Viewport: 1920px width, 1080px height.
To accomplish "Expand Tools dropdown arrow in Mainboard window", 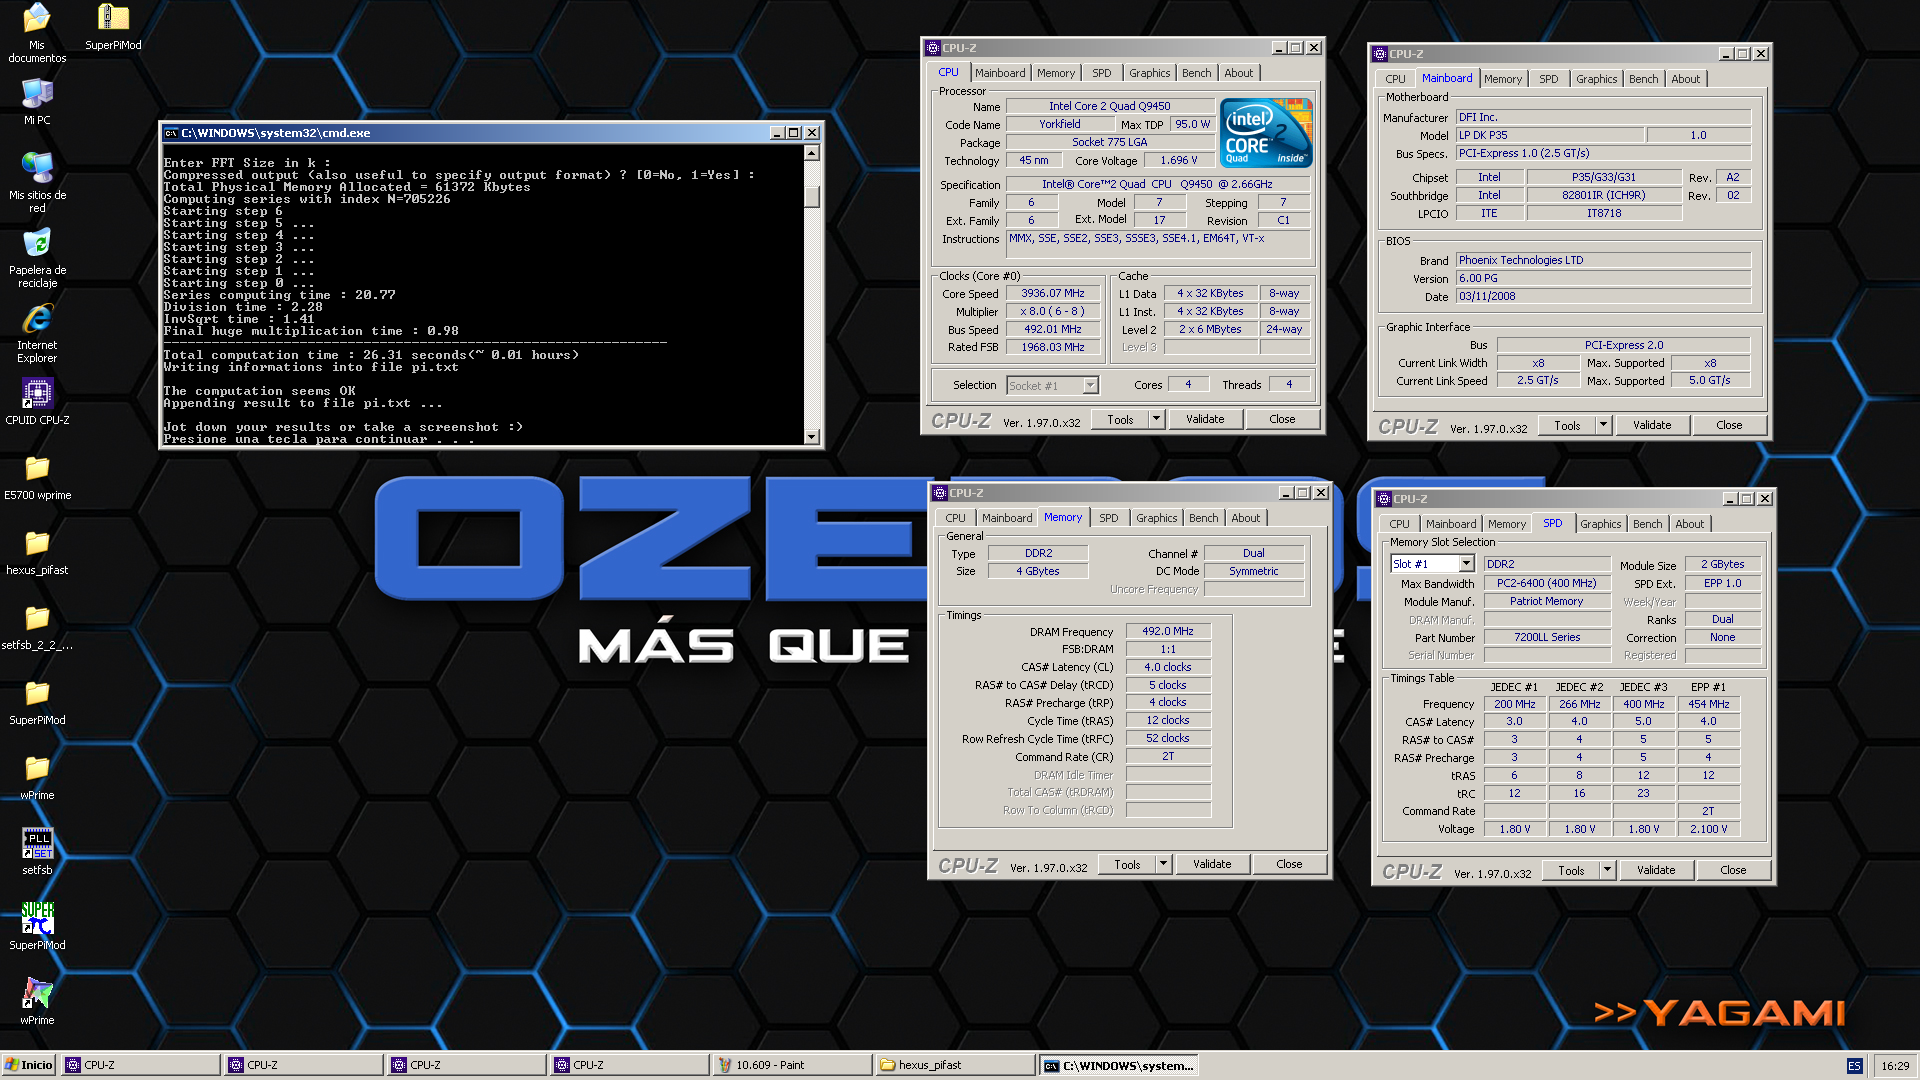I will (x=1604, y=426).
